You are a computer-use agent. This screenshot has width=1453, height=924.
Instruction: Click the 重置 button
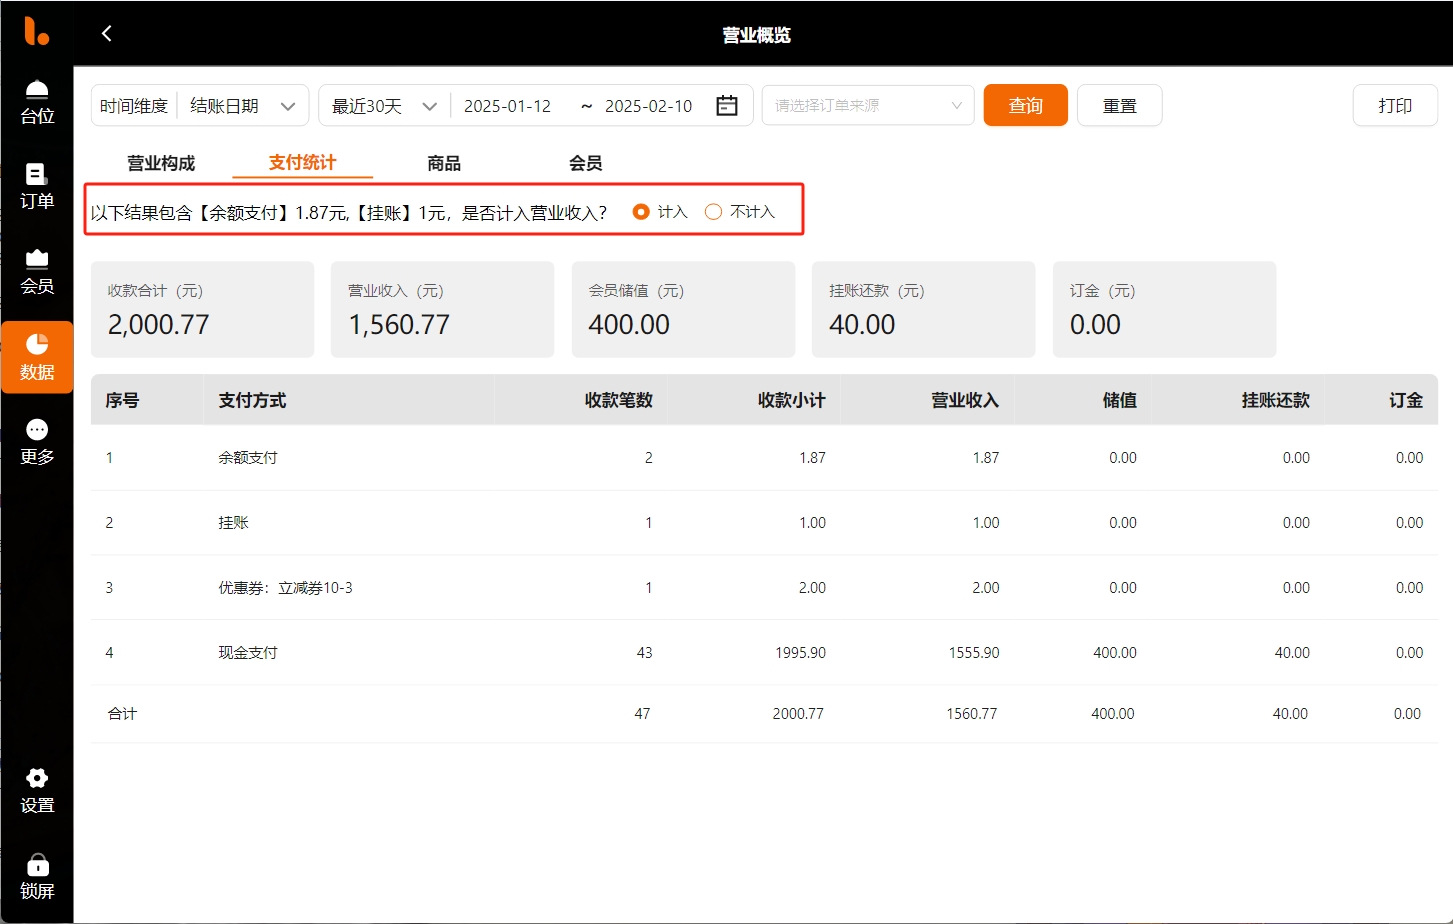[x=1119, y=105]
